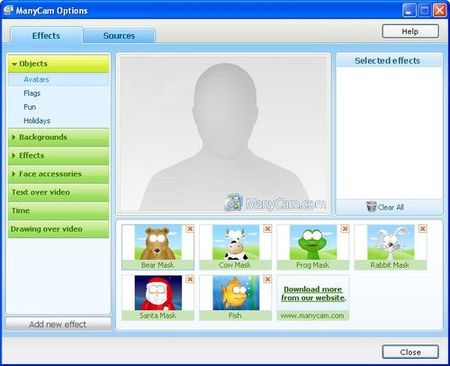Click the trash can icon beside Clear All
This screenshot has height=366, width=450.
371,207
